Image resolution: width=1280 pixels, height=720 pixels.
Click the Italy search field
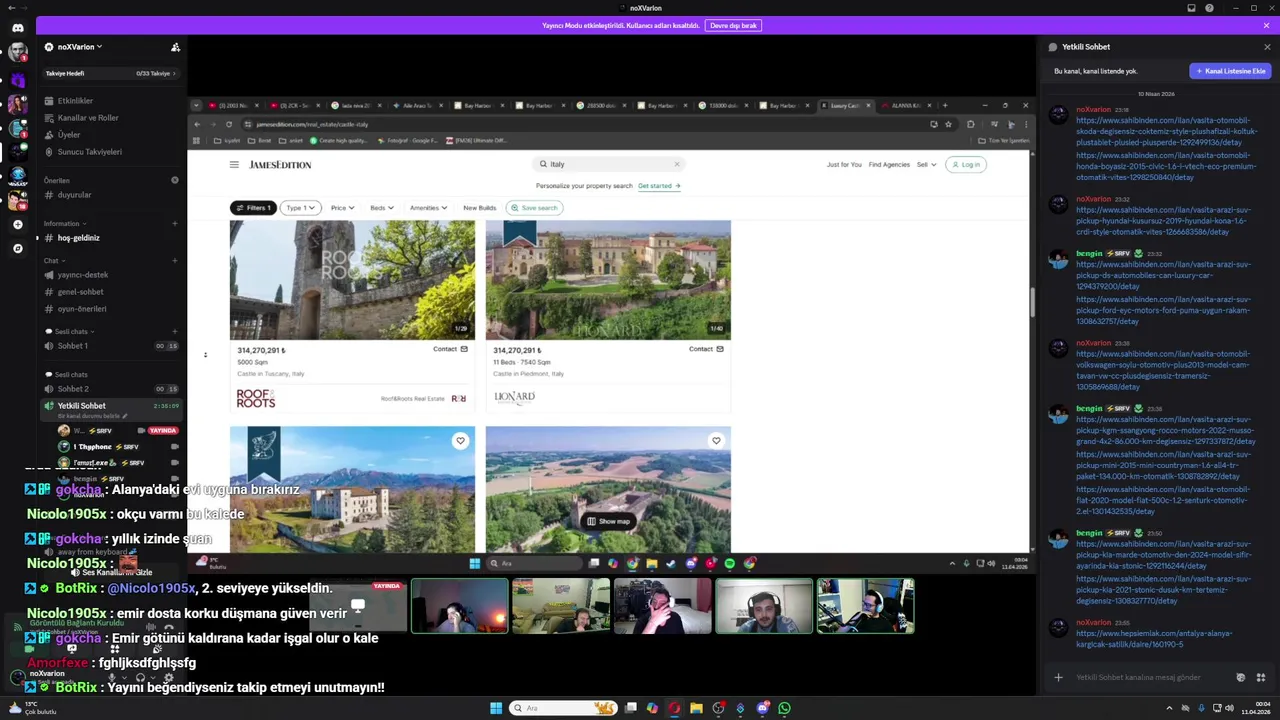pos(608,164)
